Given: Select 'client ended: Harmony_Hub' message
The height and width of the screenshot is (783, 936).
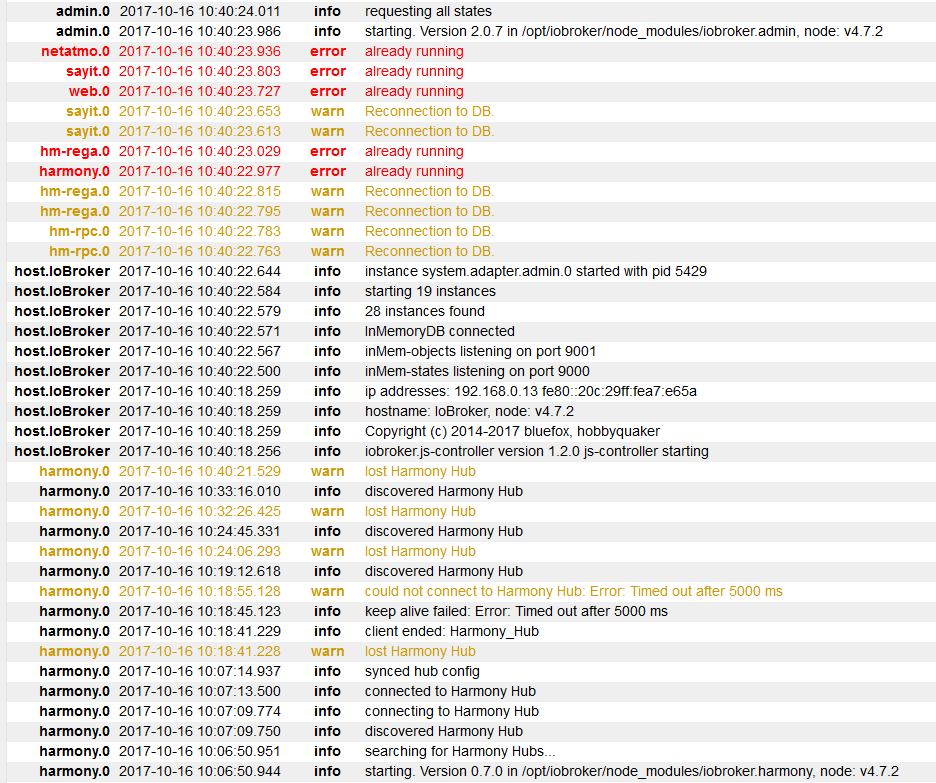Looking at the screenshot, I should pos(451,631).
